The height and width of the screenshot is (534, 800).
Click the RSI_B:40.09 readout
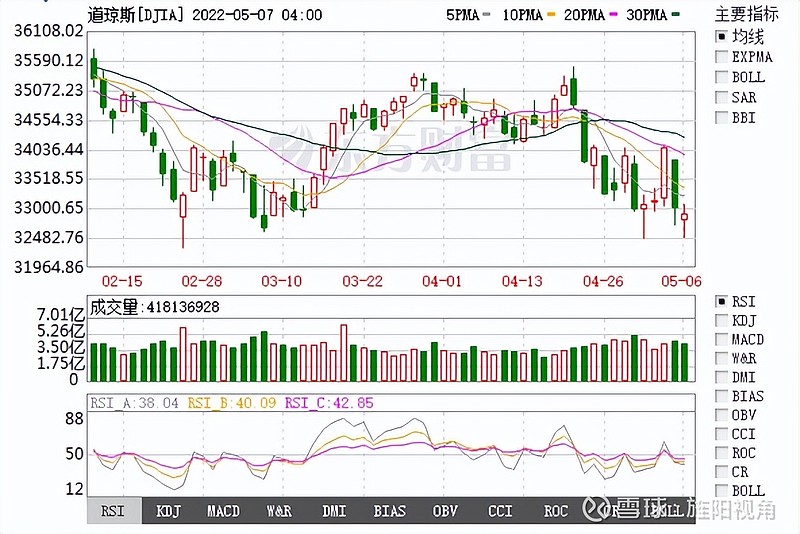tap(232, 403)
